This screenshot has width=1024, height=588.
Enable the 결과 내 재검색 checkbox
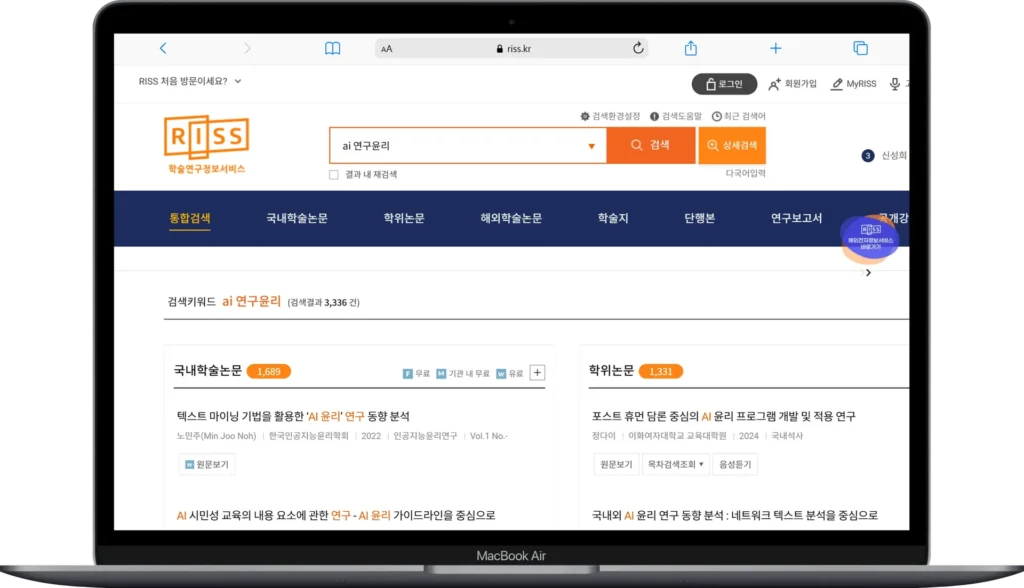(x=334, y=174)
